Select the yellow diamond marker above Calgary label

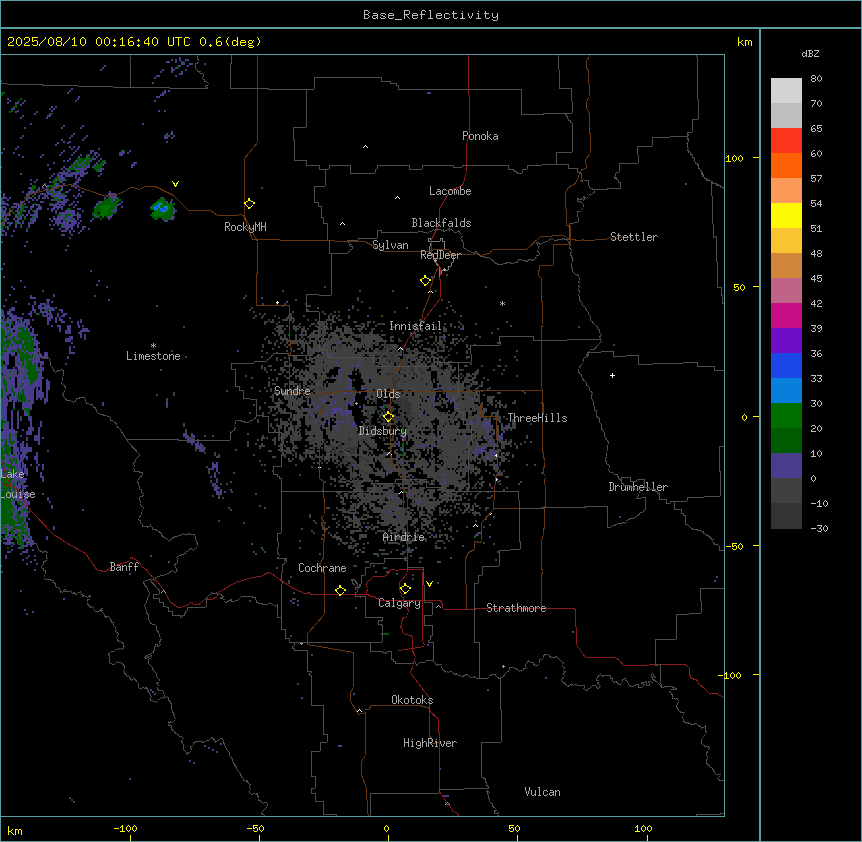[x=405, y=589]
